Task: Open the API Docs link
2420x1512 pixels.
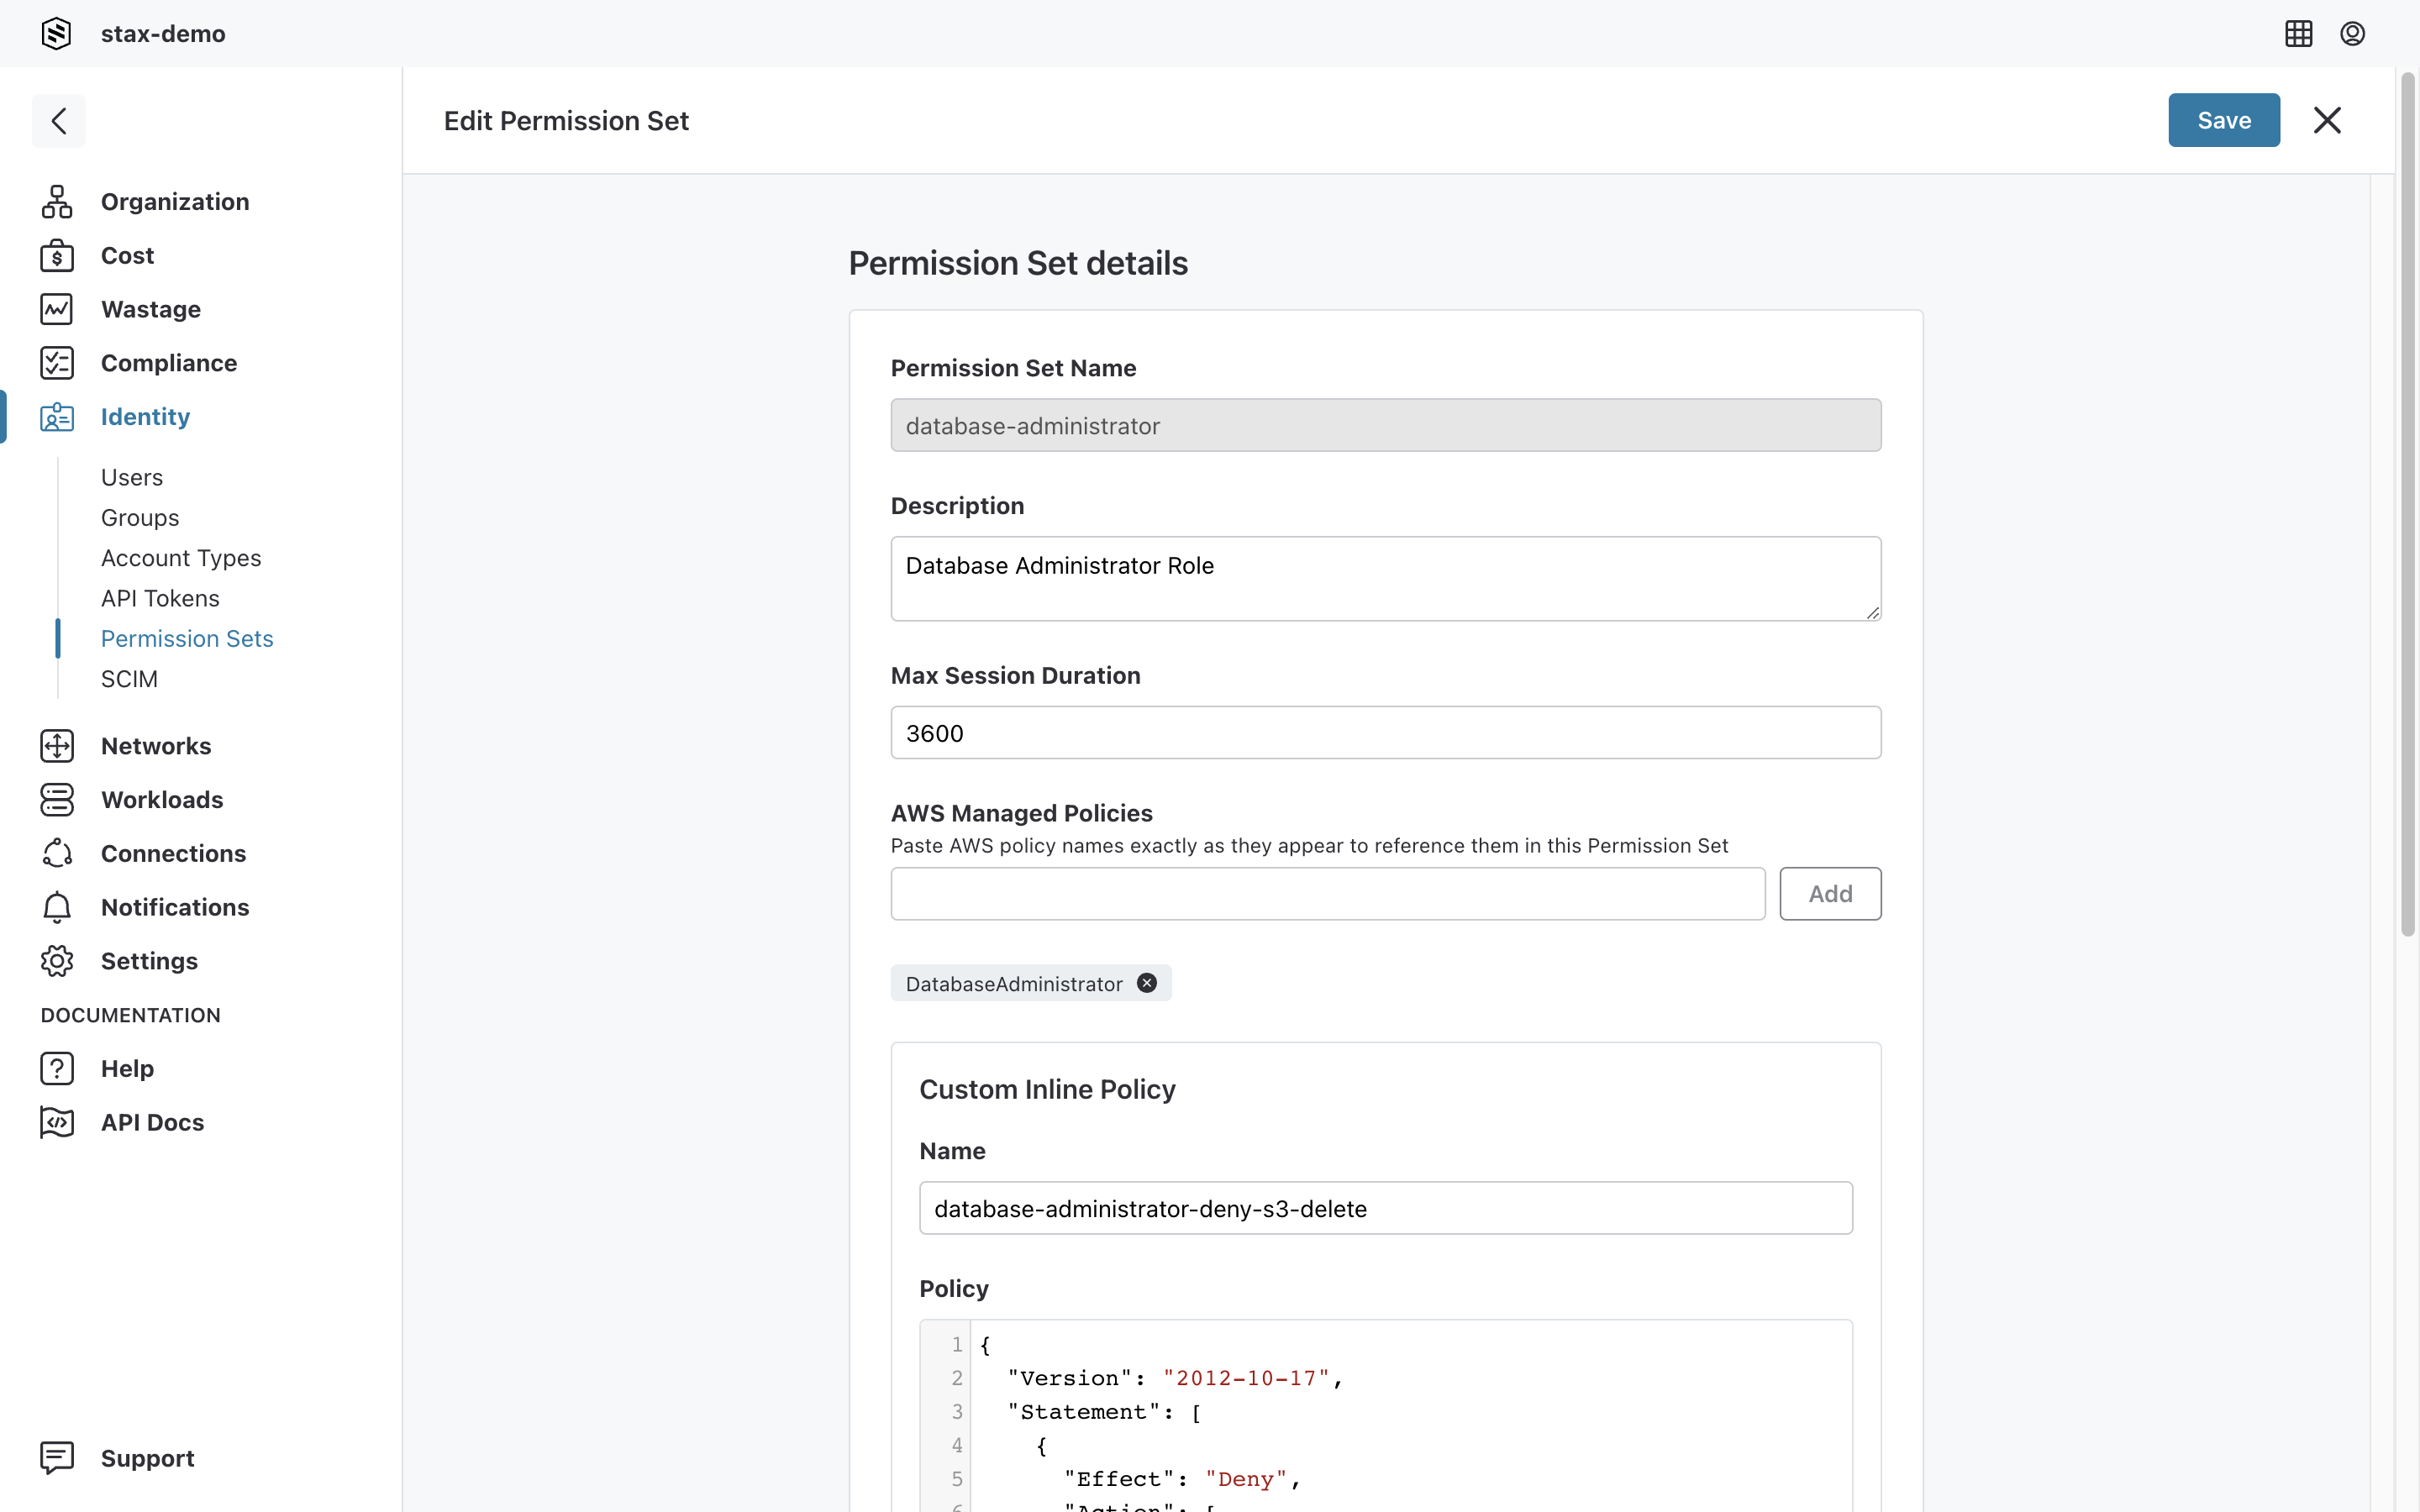Action: pos(152,1122)
